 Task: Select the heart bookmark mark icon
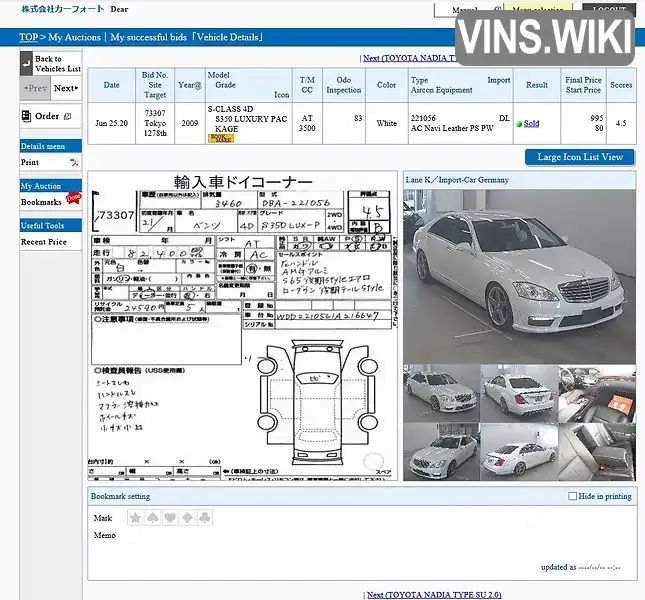170,518
